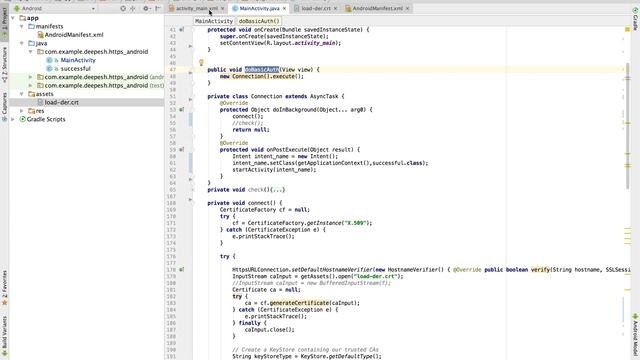Click the class icon beside successful in the tree
The height and width of the screenshot is (360, 640).
(49, 69)
